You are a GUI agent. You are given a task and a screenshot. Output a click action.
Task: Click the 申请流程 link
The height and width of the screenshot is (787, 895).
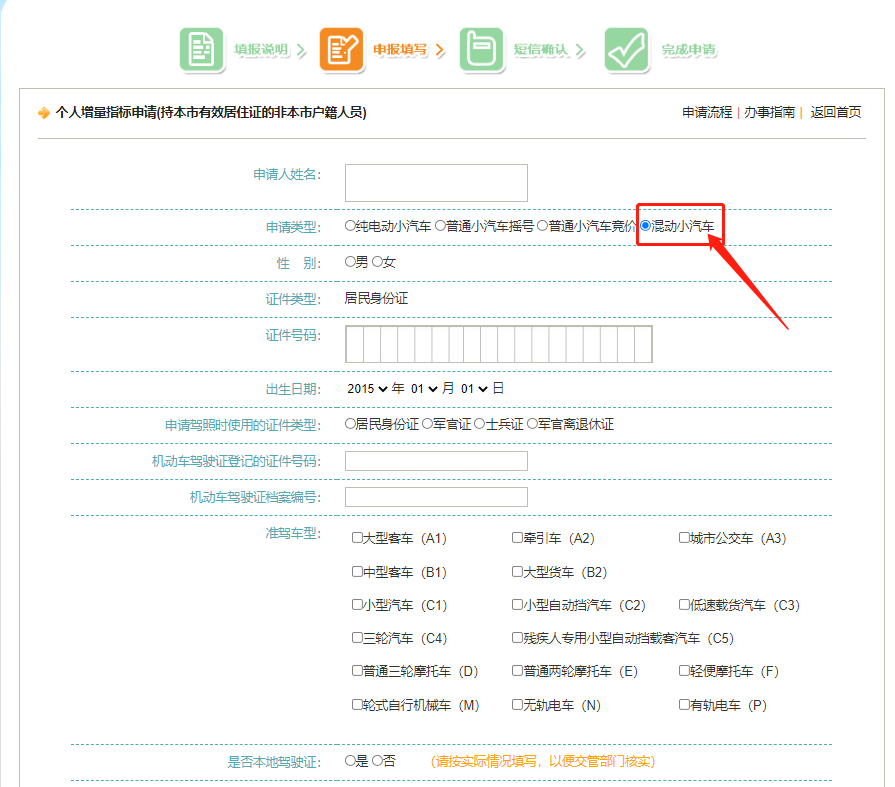point(706,113)
